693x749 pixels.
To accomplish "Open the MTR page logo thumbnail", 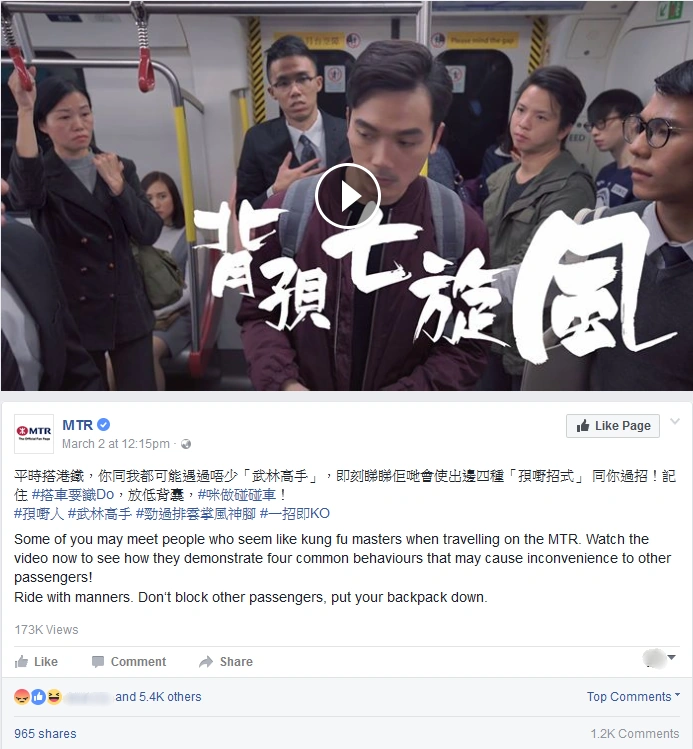I will coord(34,434).
